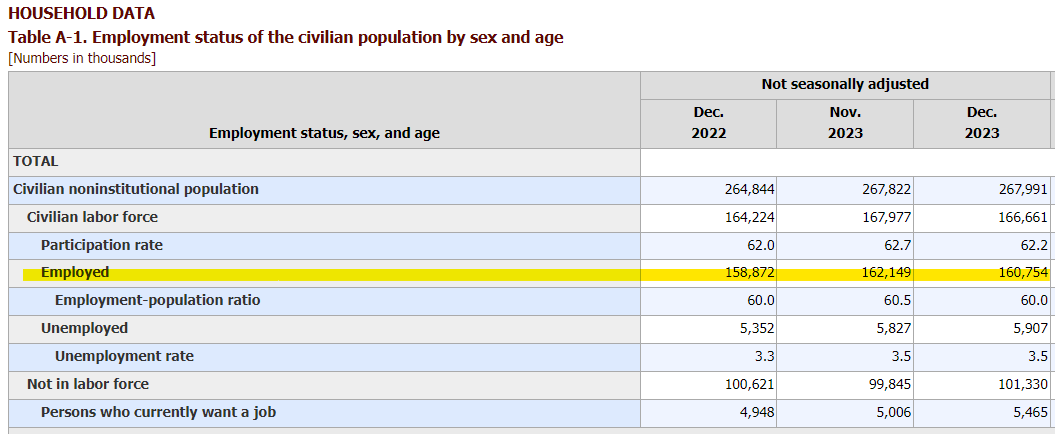Click the Dec. 2022 column header
The image size is (1055, 434).
708,123
